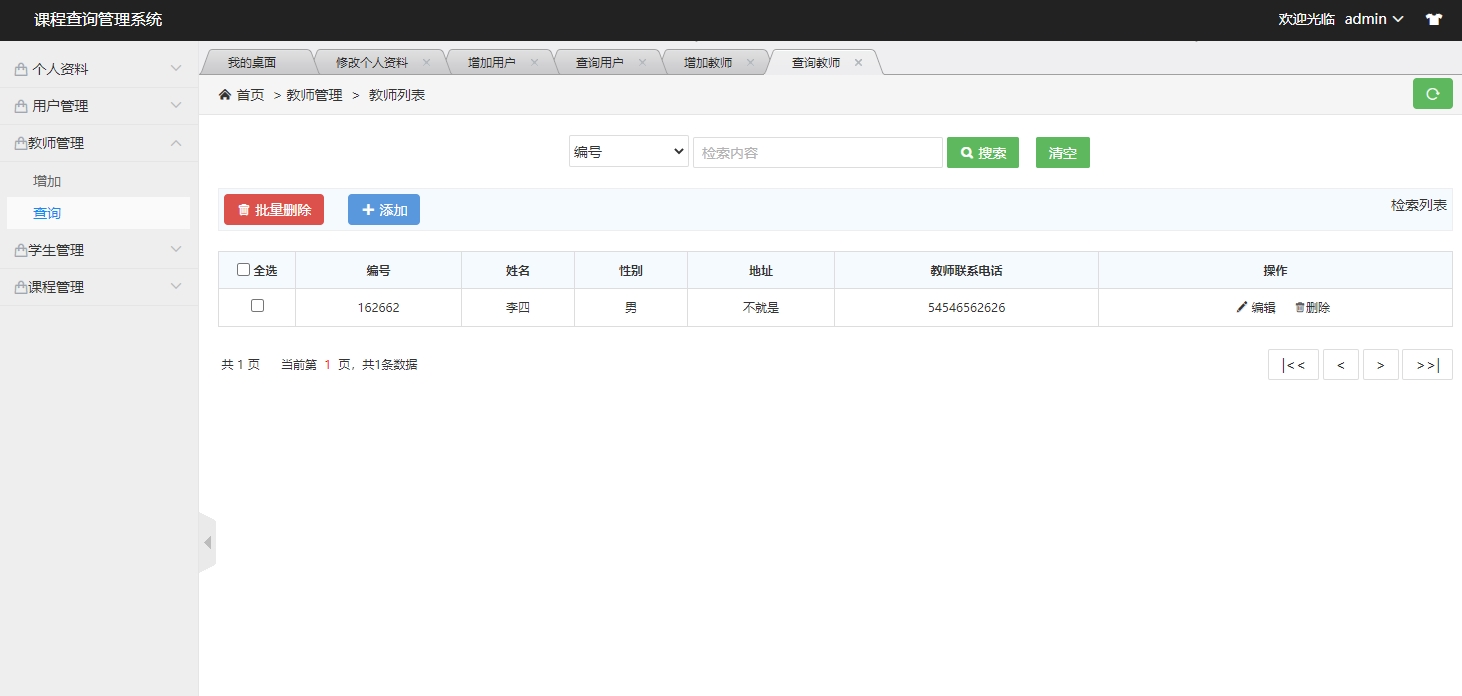Click inside the 检索内容 input field
The width and height of the screenshot is (1462, 696).
[817, 151]
